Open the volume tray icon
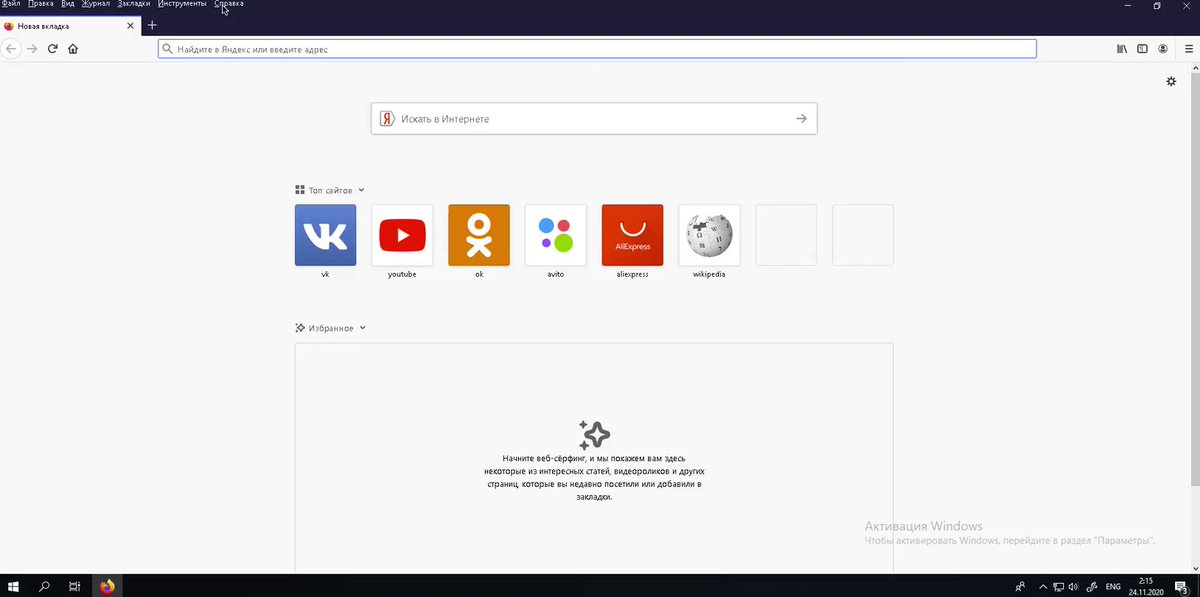1200x597 pixels. click(x=1073, y=586)
